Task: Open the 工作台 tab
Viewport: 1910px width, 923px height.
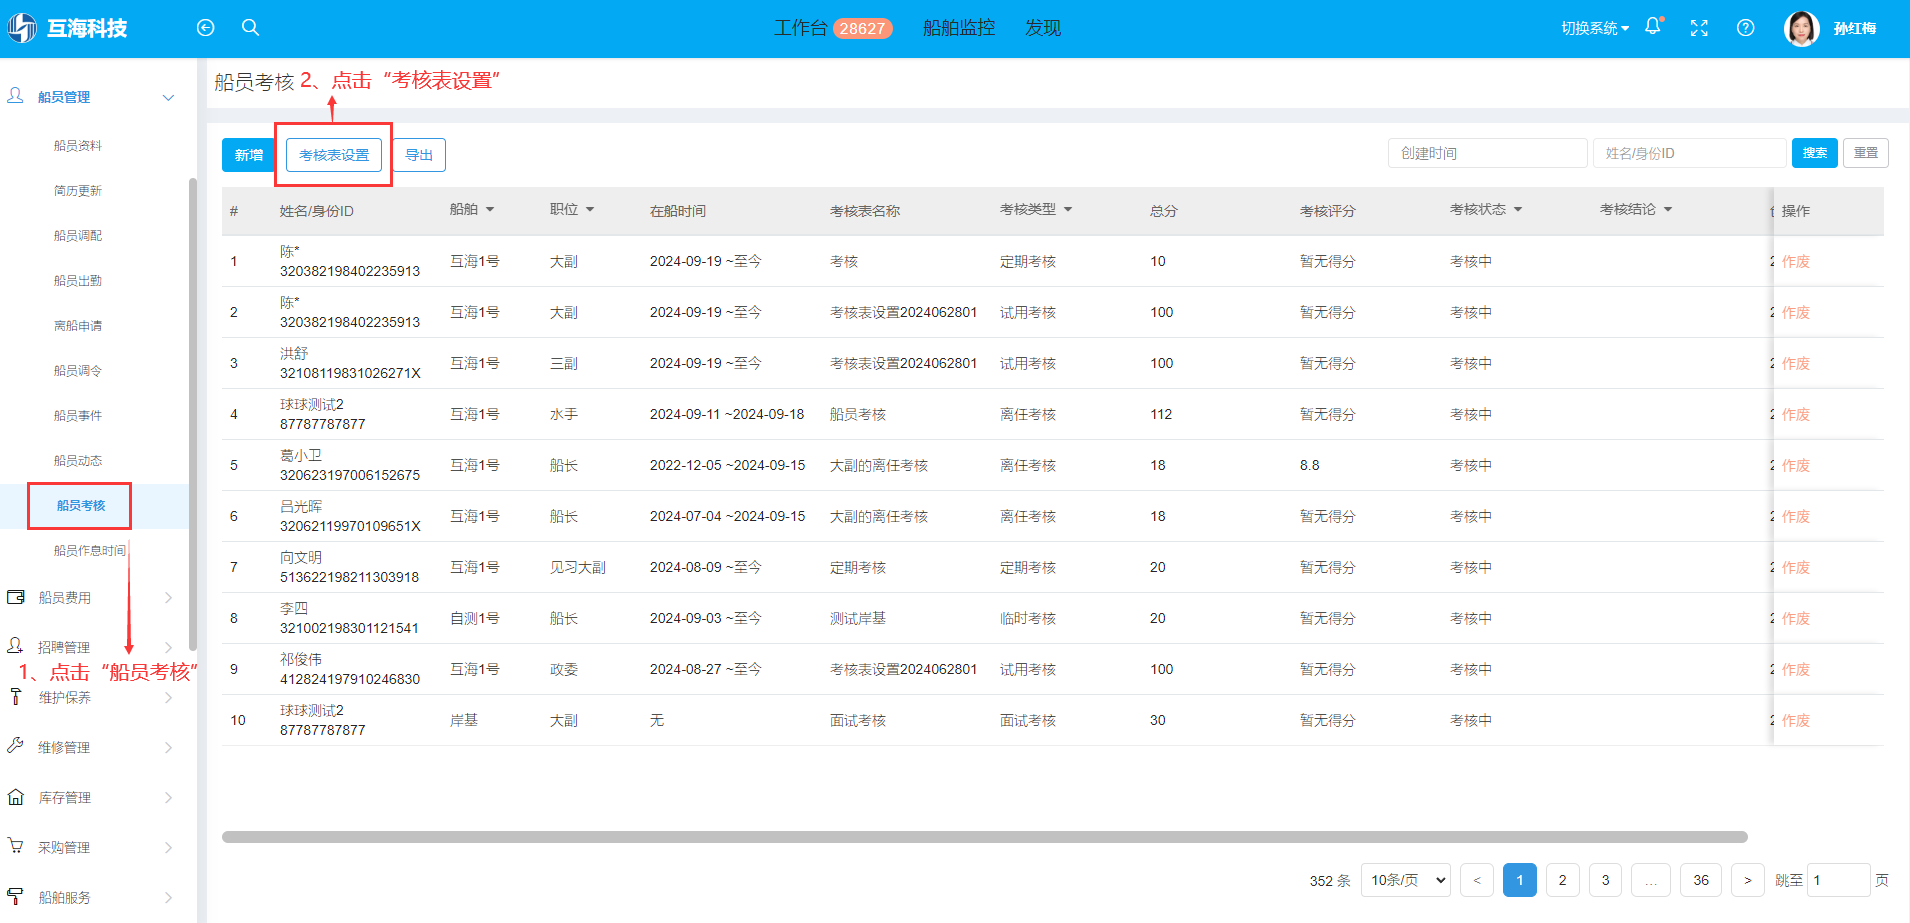Action: (833, 28)
